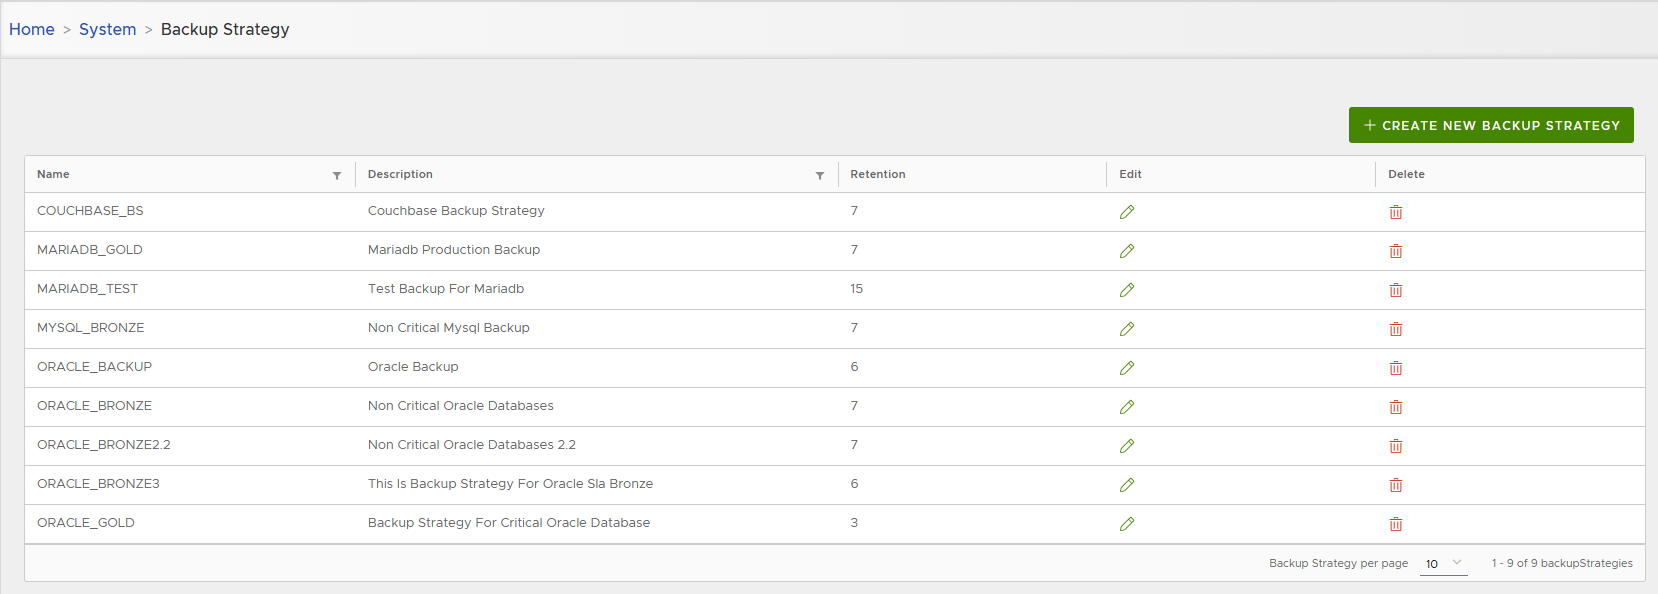This screenshot has height=594, width=1658.
Task: Open the Description column filter
Action: point(820,175)
